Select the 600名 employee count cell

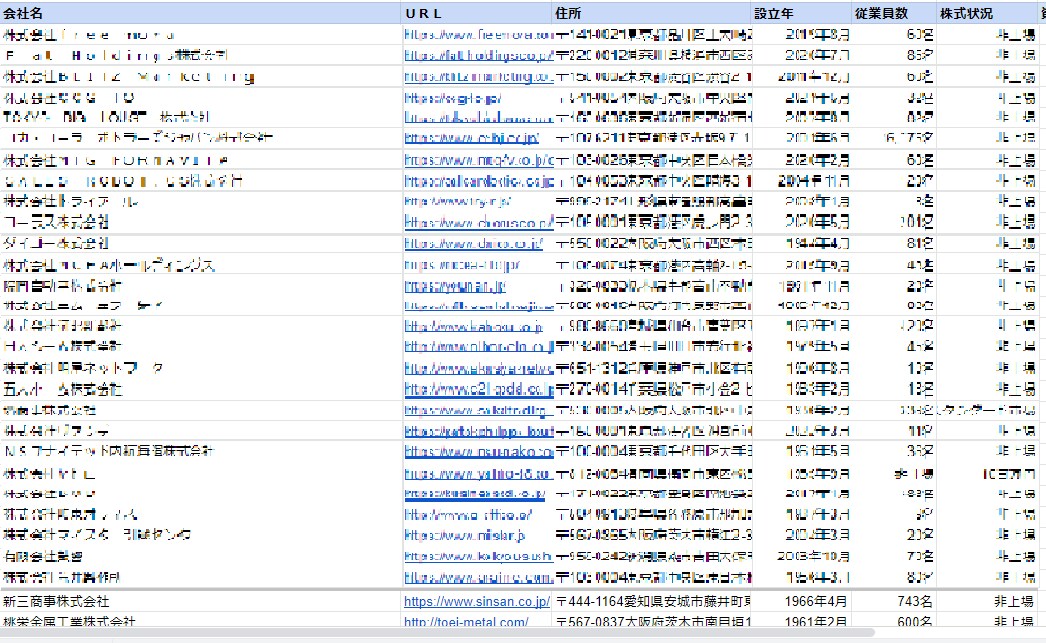click(894, 621)
